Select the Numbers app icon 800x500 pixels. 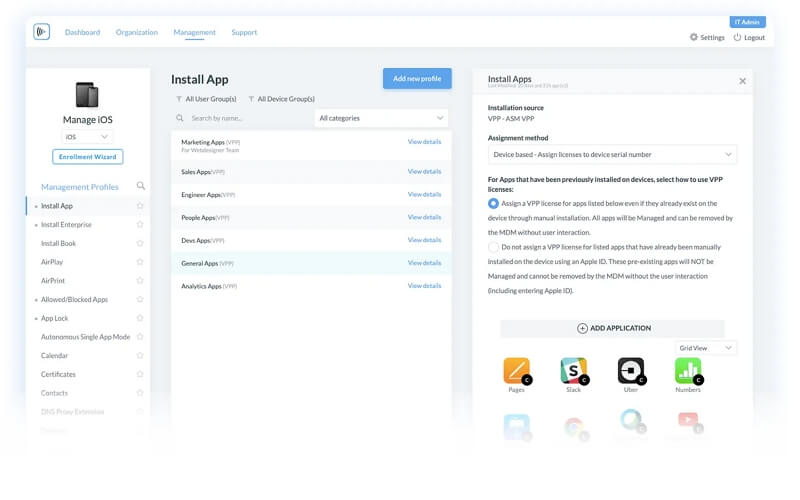click(x=688, y=370)
